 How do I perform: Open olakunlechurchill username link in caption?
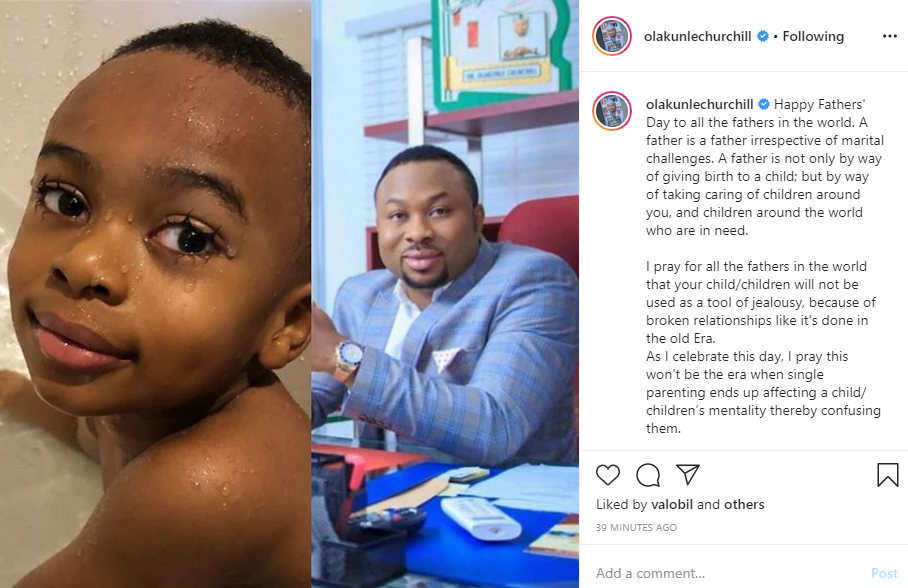point(700,104)
